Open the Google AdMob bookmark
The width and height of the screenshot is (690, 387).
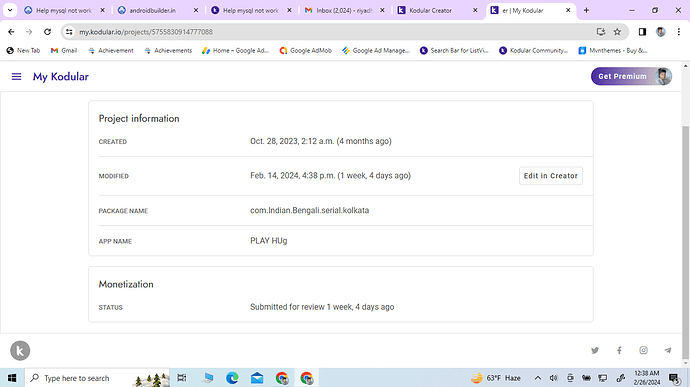[305, 51]
